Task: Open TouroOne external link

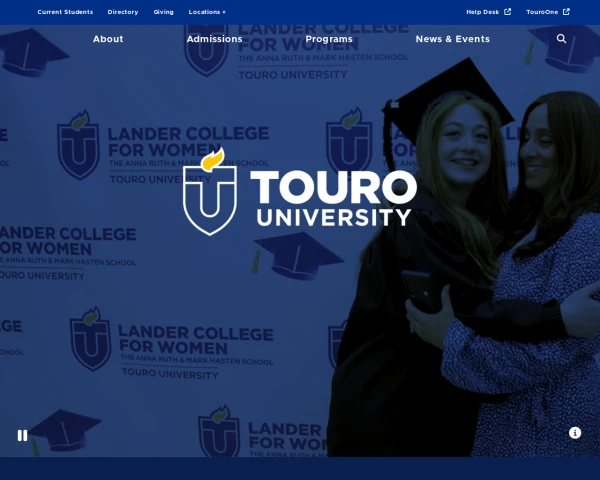Action: tap(548, 12)
